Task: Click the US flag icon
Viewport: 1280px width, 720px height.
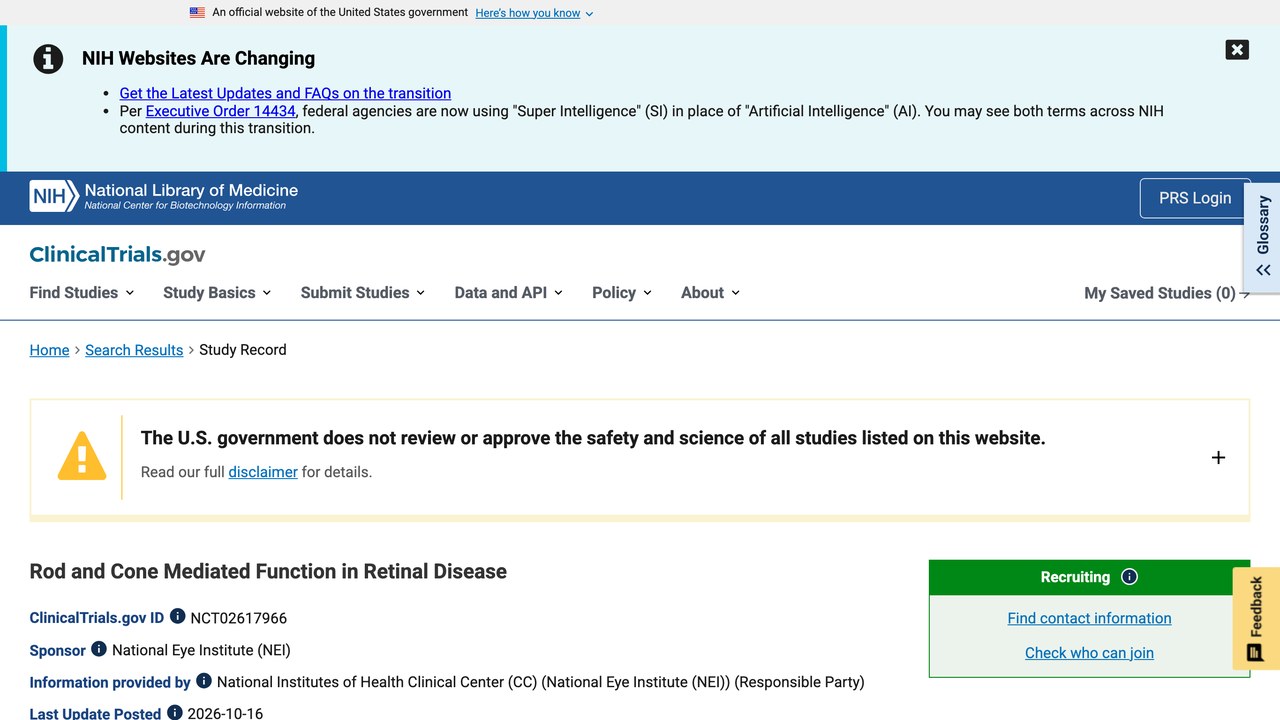Action: click(x=197, y=13)
